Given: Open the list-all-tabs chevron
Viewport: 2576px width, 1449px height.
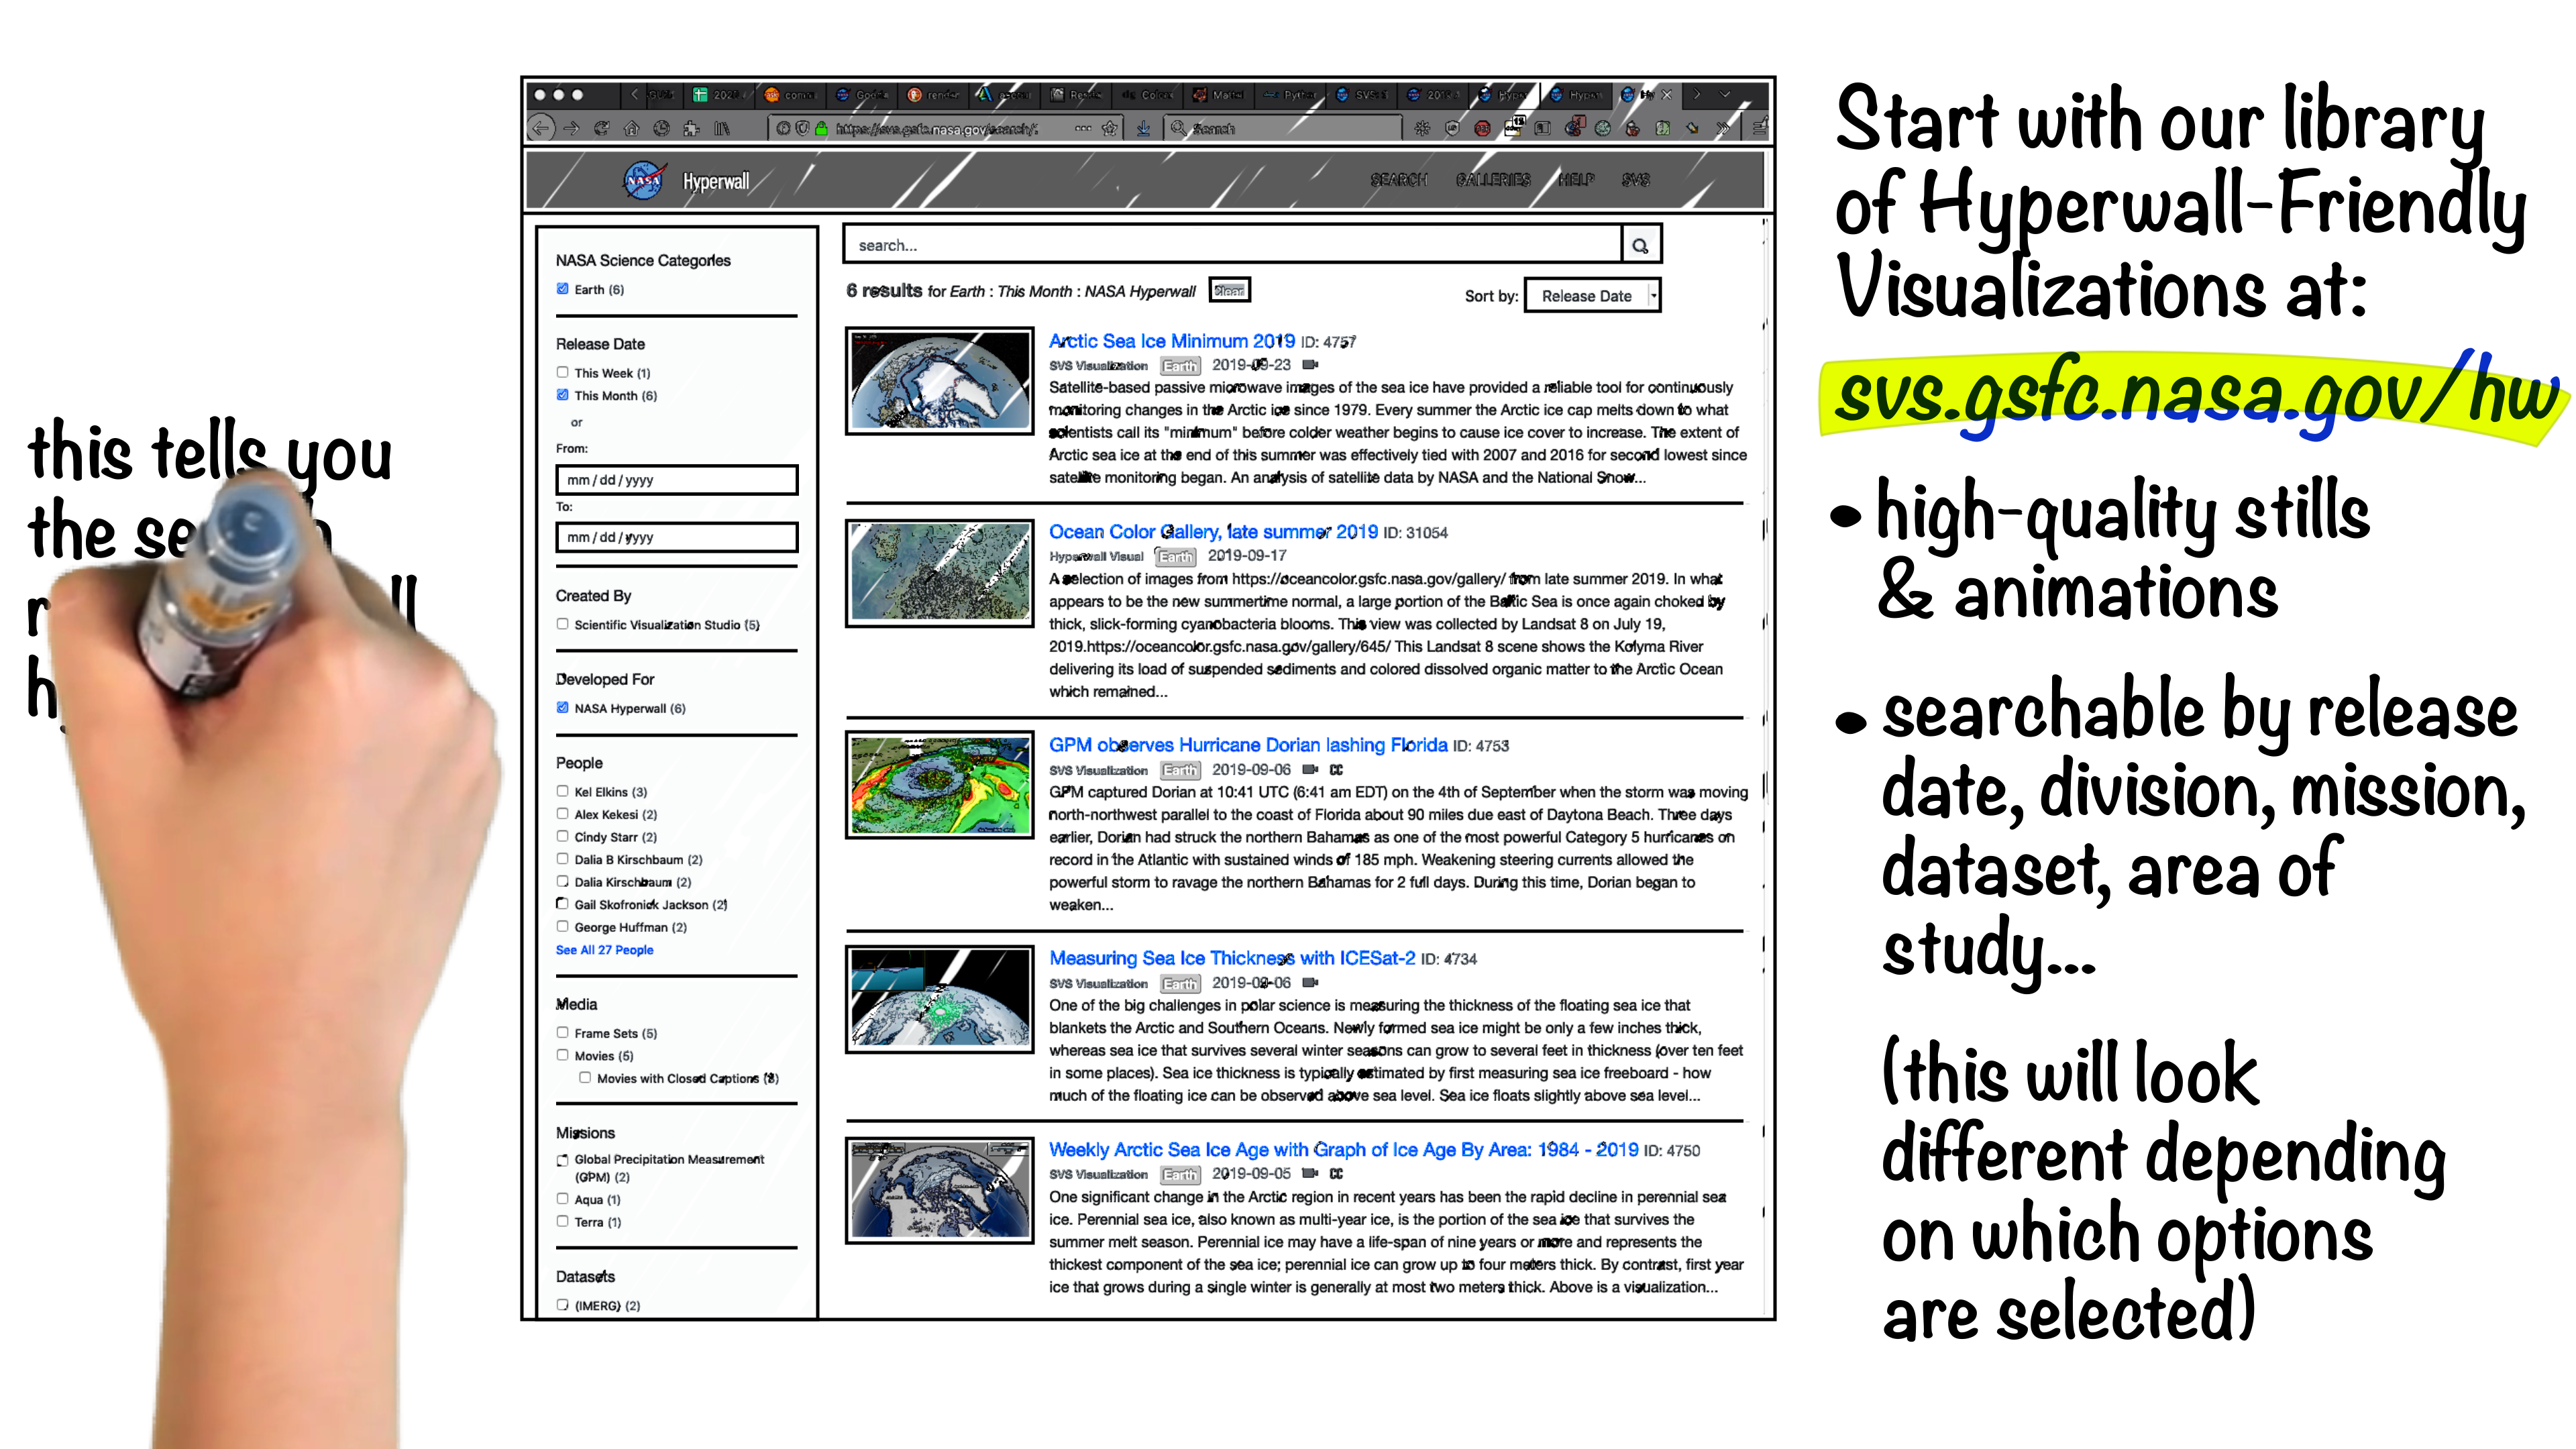Looking at the screenshot, I should (1725, 94).
